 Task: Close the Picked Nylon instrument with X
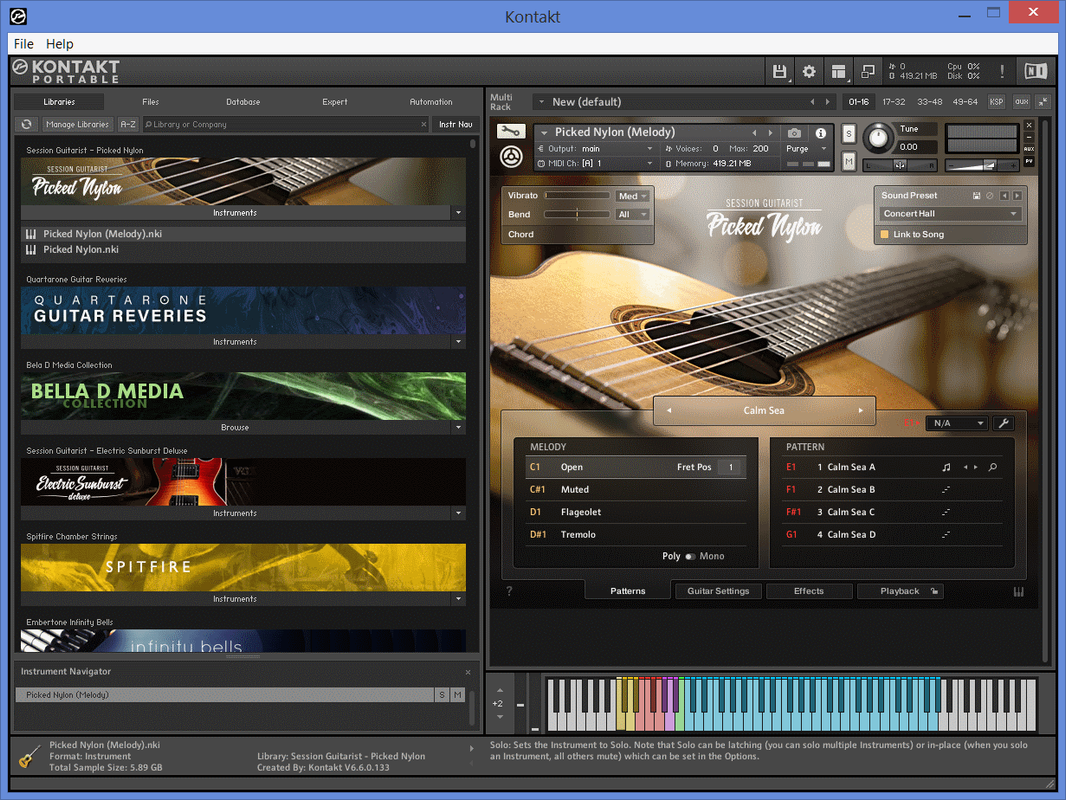[x=1029, y=126]
